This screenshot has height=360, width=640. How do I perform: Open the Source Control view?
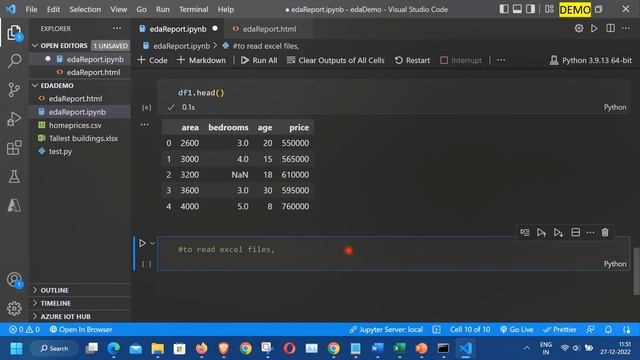click(x=14, y=89)
